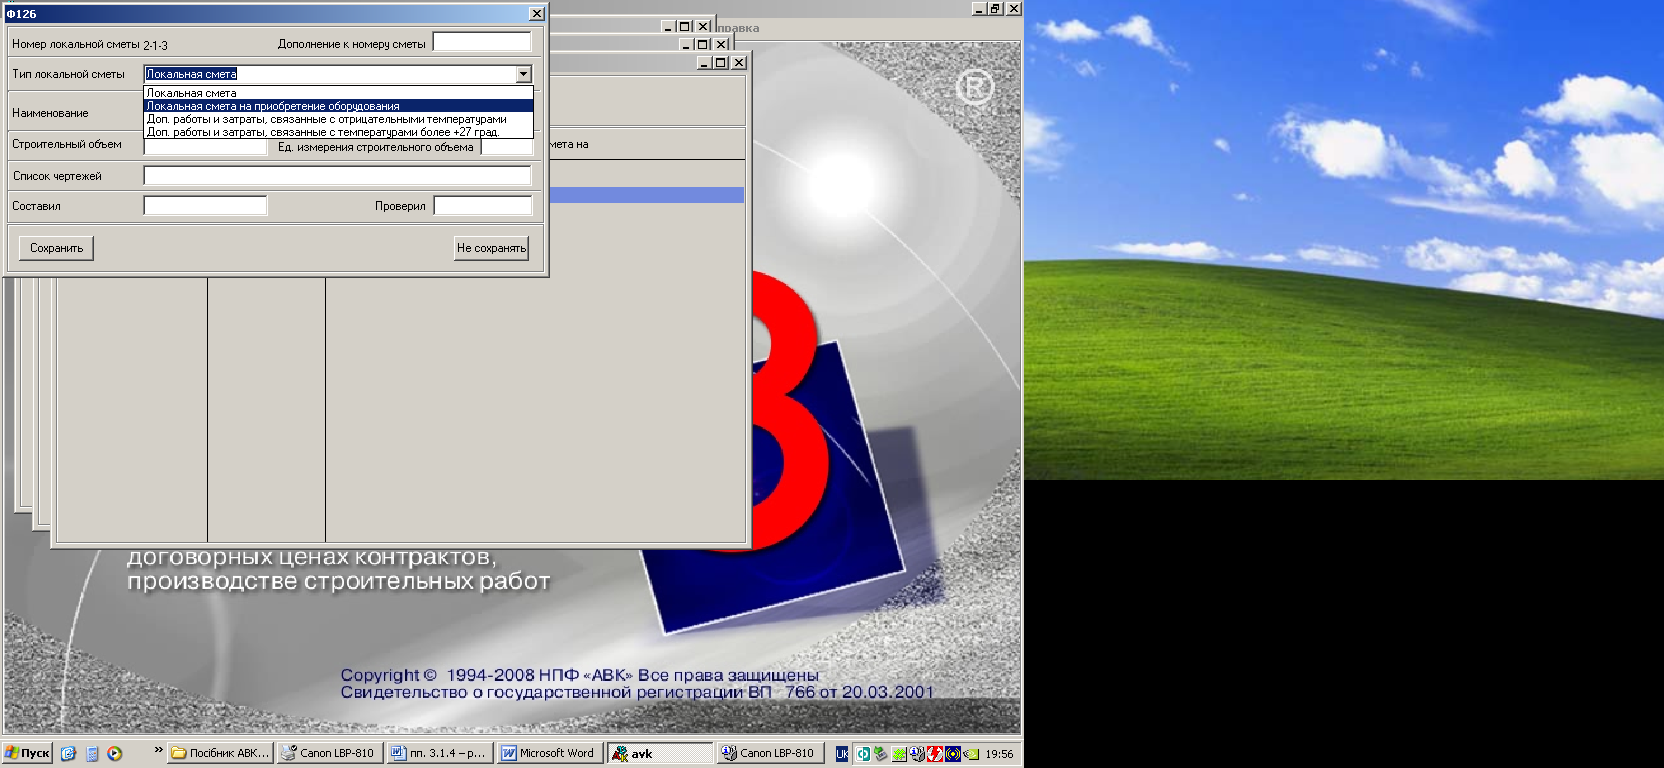Select the first 'Локальная смета' list option
Screen dimensions: 1664x768
[x=338, y=93]
